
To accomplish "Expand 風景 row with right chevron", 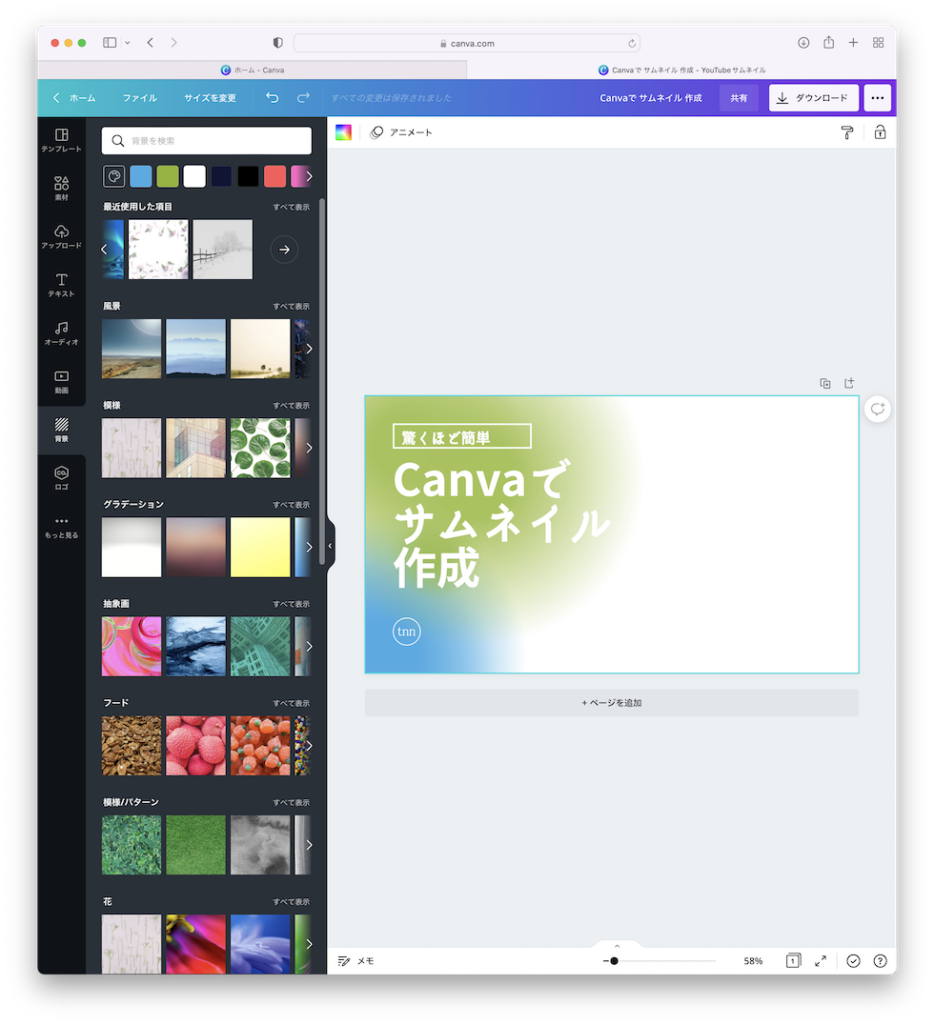I will [308, 349].
